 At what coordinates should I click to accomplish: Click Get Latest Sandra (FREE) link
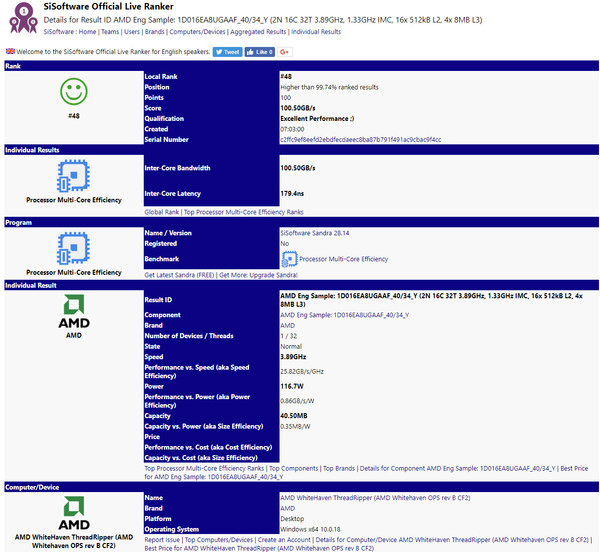point(179,275)
